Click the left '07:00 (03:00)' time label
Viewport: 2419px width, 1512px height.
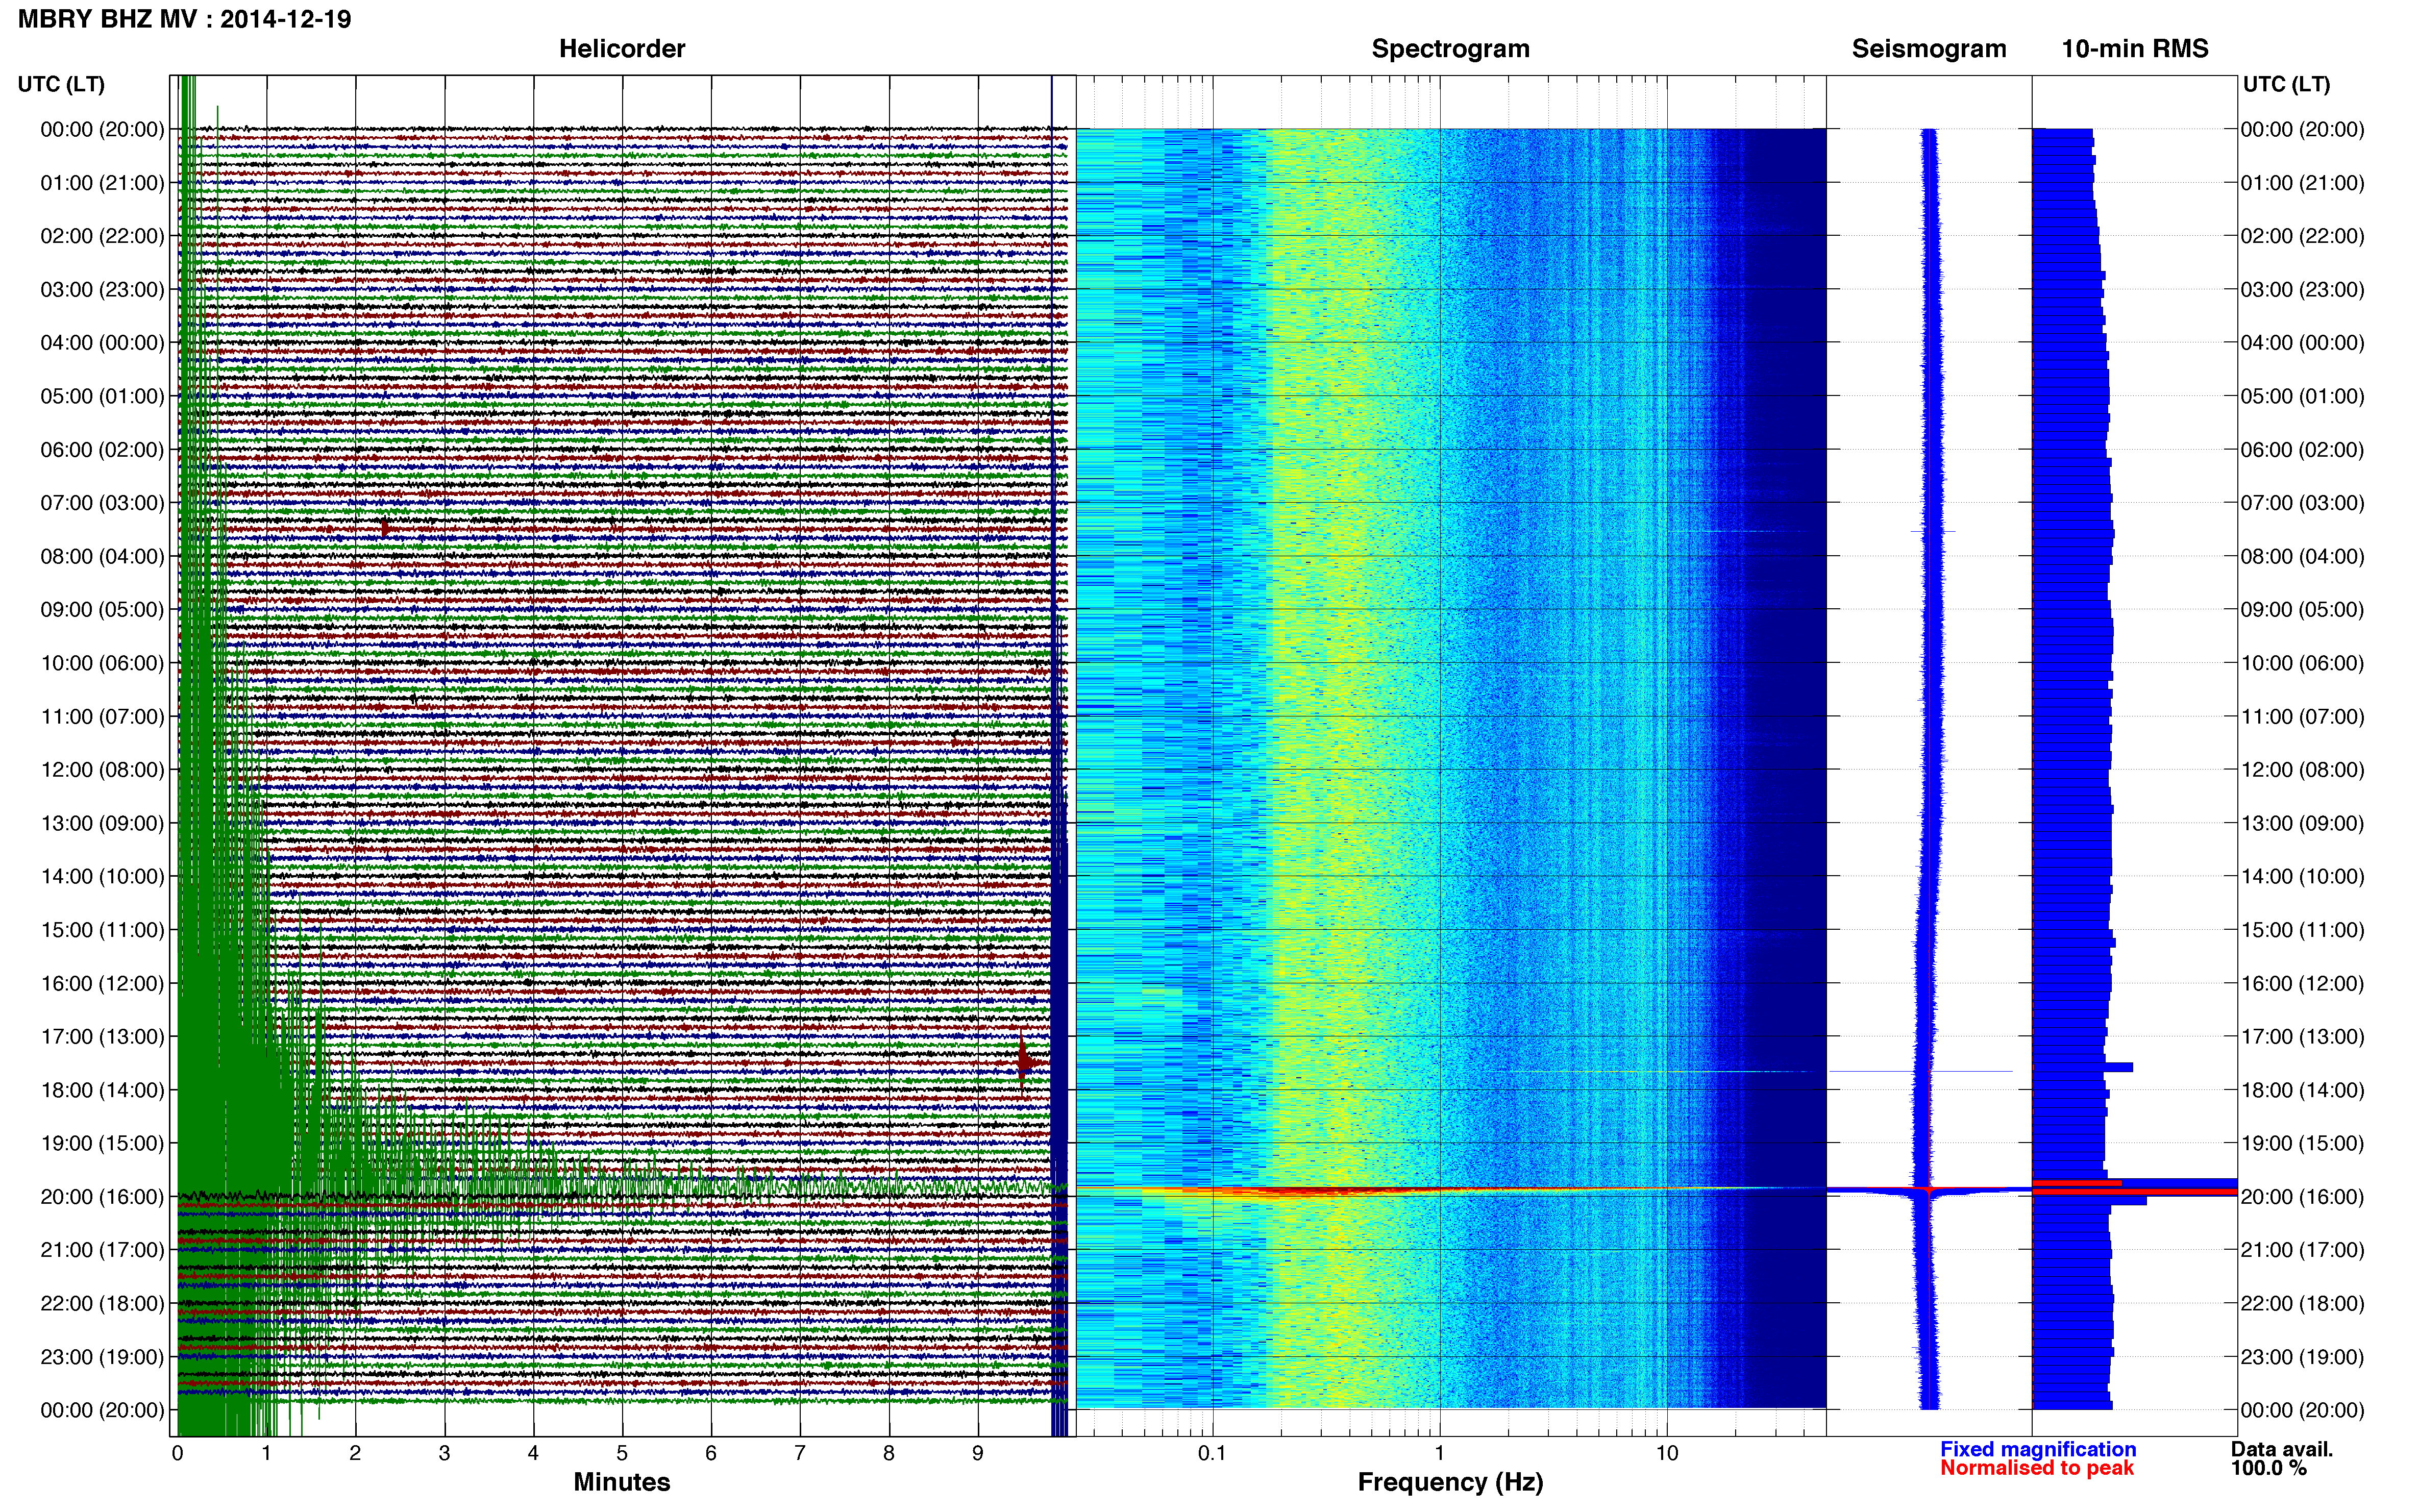click(102, 503)
